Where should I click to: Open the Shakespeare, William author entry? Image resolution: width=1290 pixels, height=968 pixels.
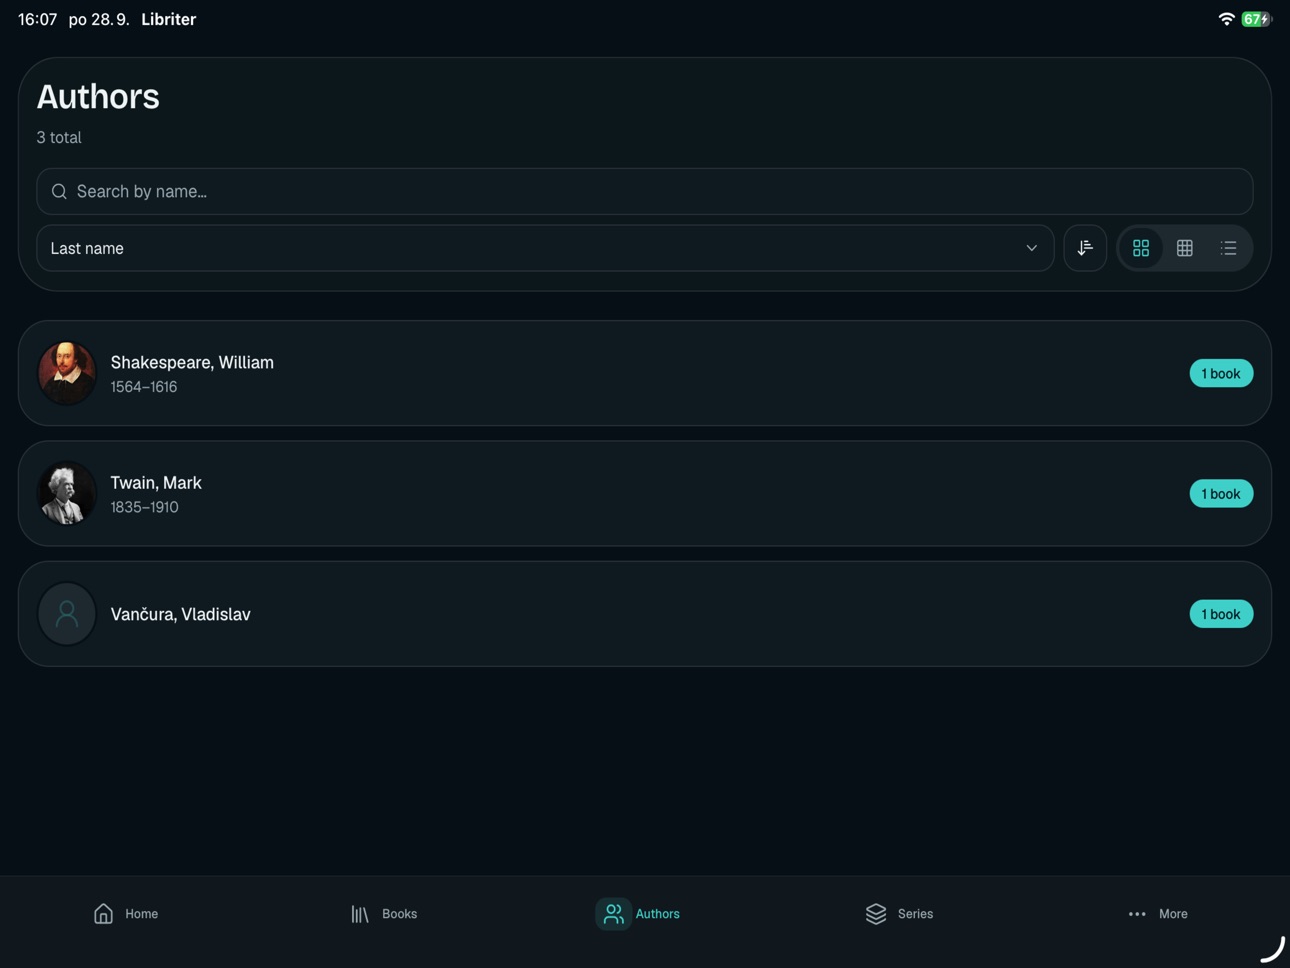pyautogui.click(x=645, y=373)
